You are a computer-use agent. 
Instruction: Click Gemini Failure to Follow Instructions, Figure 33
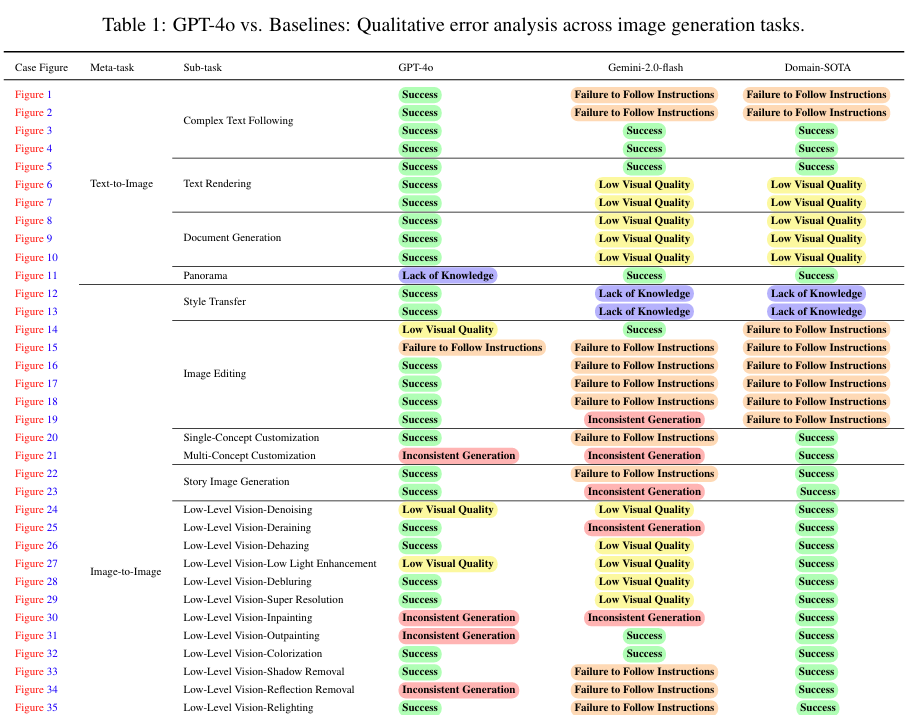click(x=645, y=672)
